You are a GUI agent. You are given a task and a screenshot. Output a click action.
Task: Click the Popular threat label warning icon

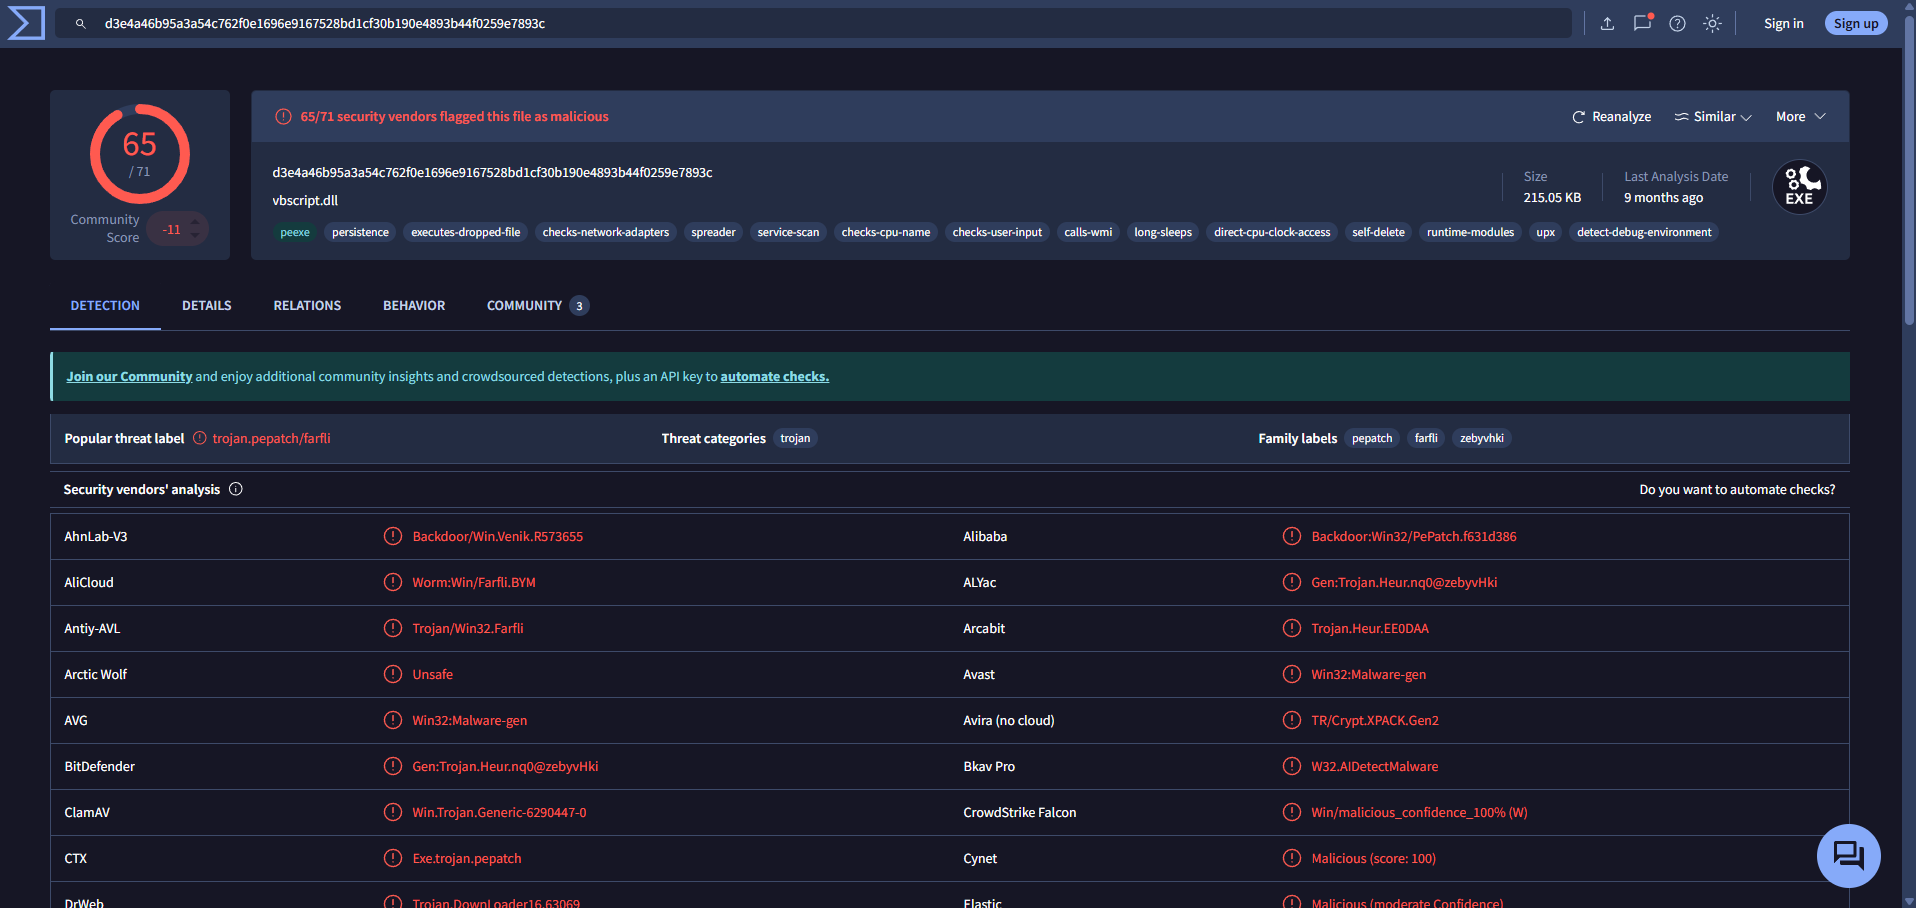[200, 438]
